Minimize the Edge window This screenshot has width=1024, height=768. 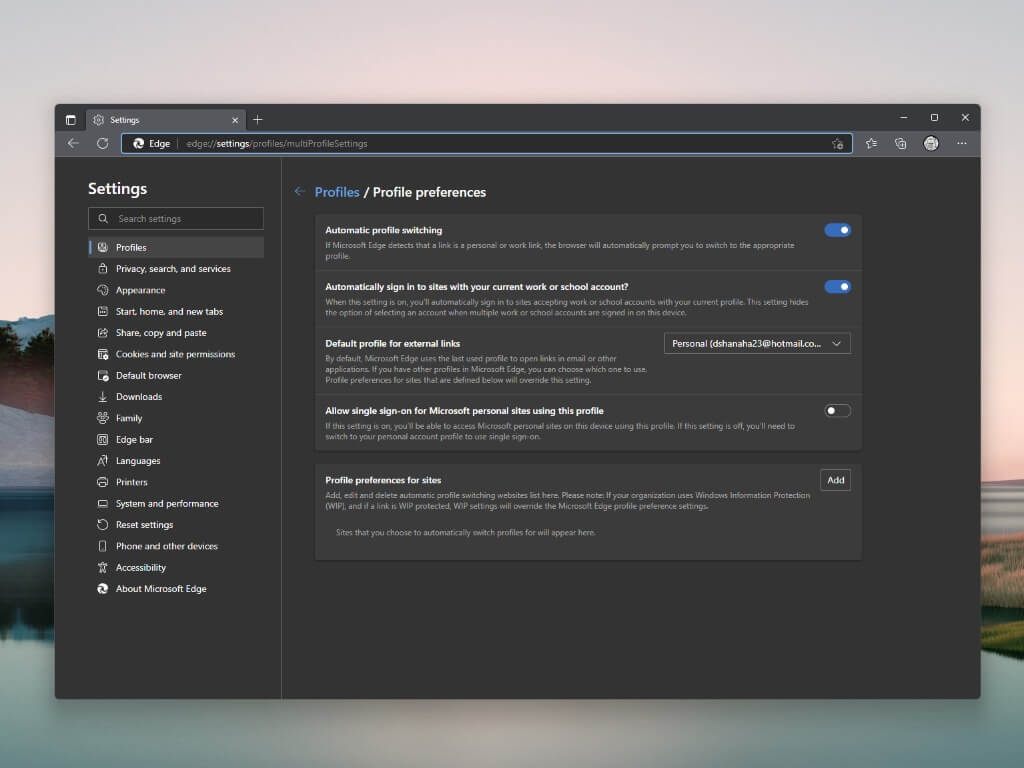pos(904,118)
